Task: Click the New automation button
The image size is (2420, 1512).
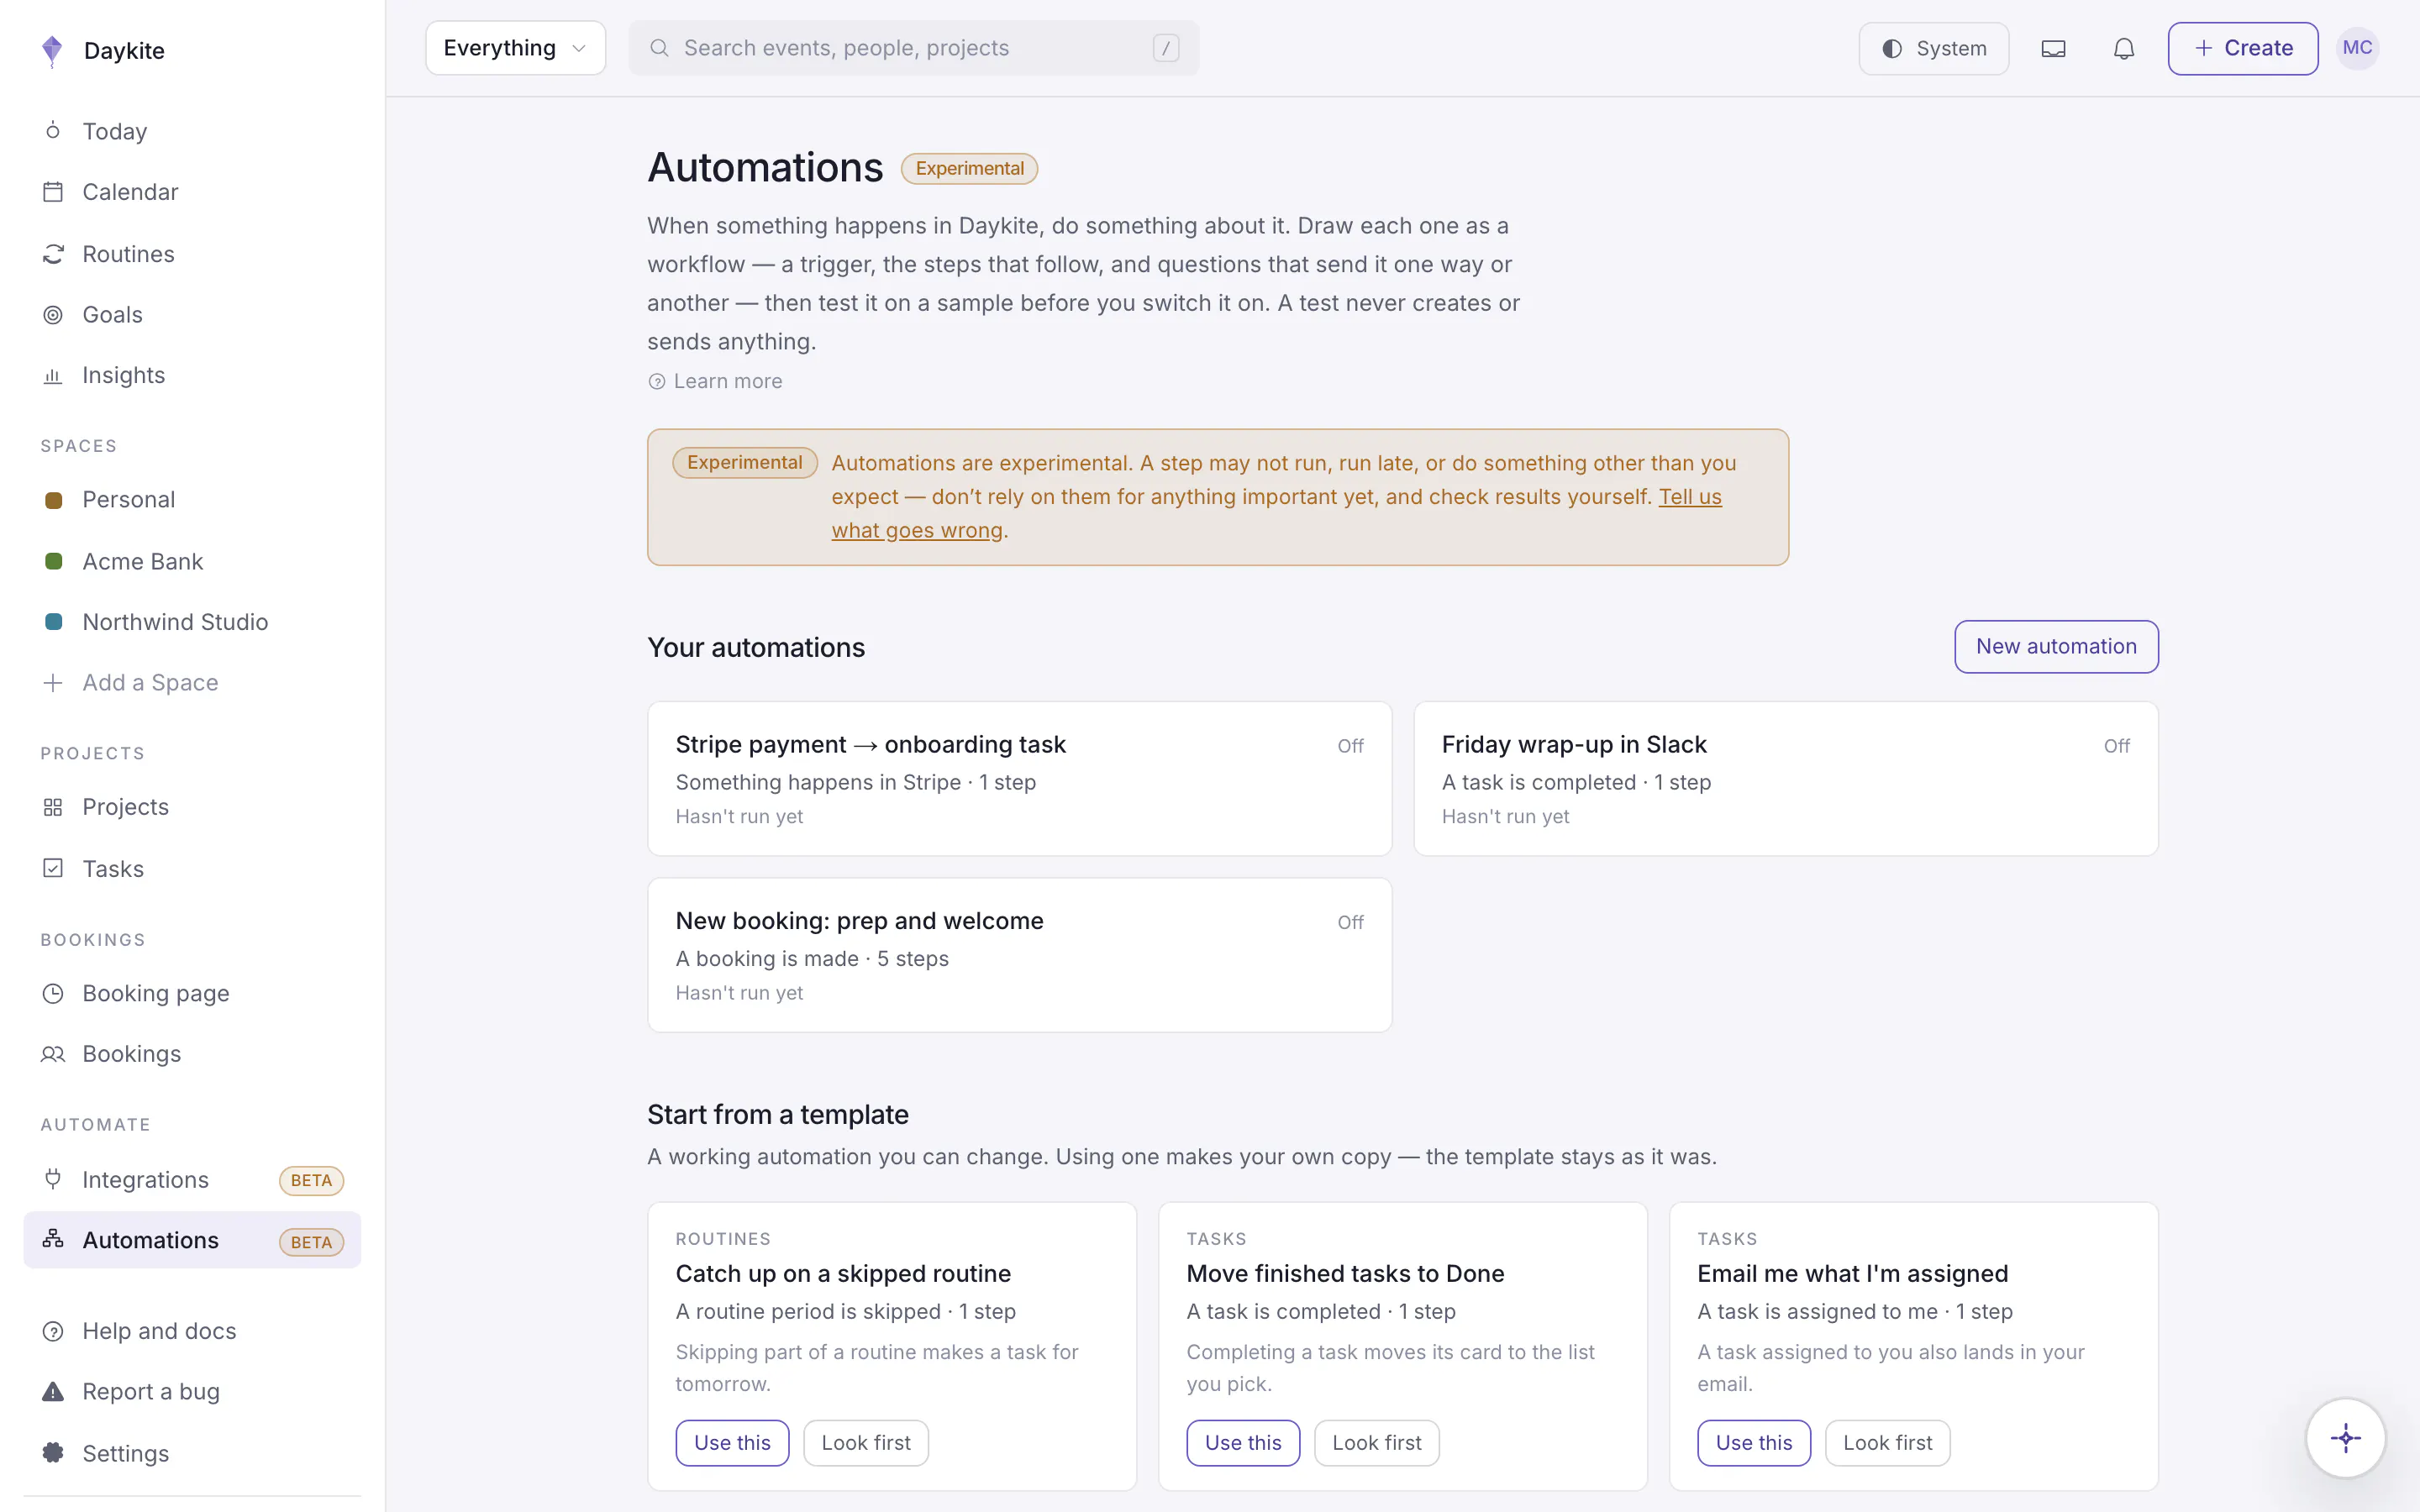Action: (2056, 647)
